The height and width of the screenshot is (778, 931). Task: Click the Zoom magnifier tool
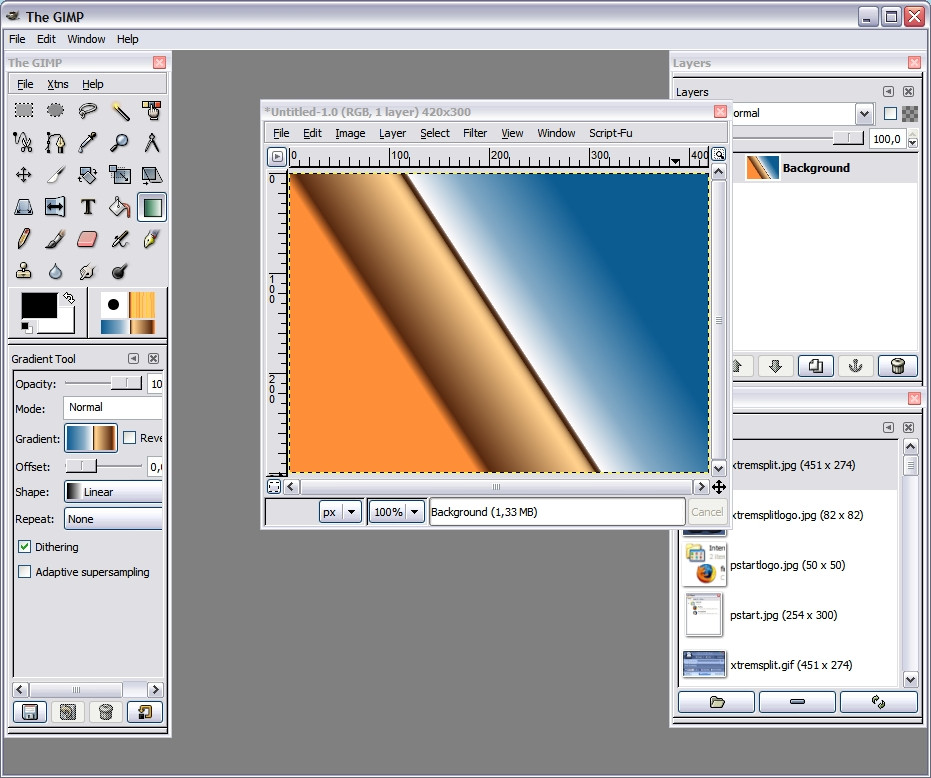(120, 143)
